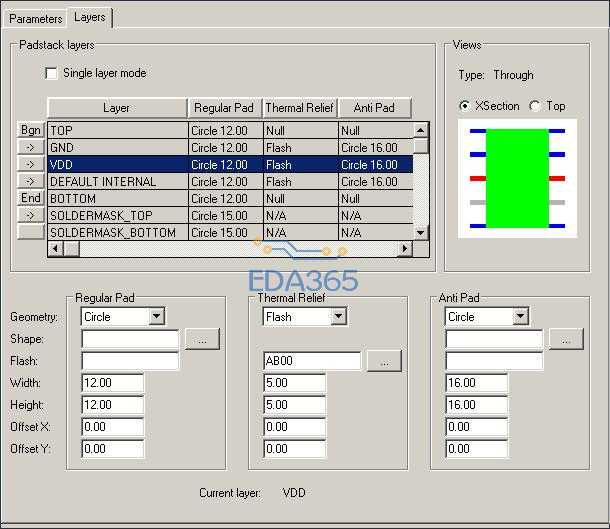Viewport: 610px width, 529px height.
Task: Select the VDD layer row
Action: coord(230,165)
